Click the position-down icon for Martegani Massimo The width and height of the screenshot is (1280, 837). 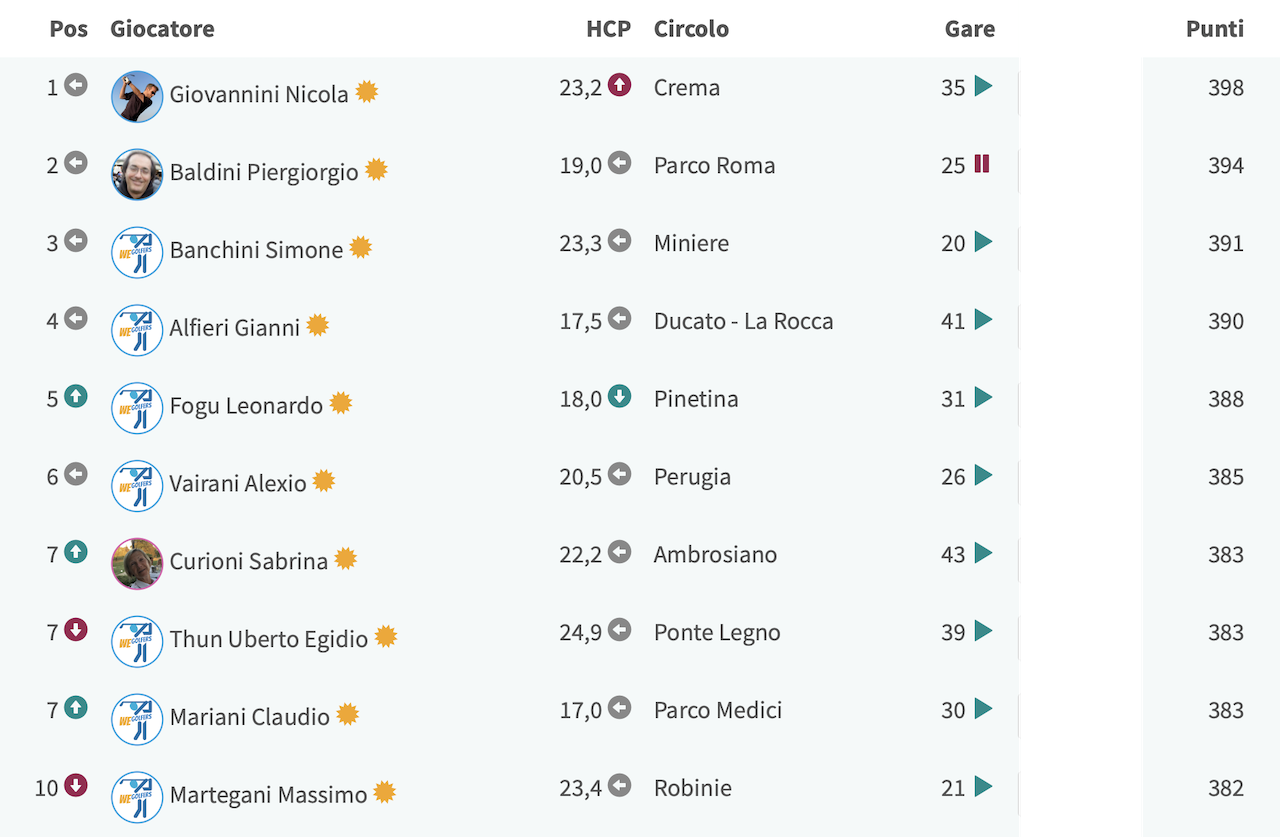click(76, 785)
